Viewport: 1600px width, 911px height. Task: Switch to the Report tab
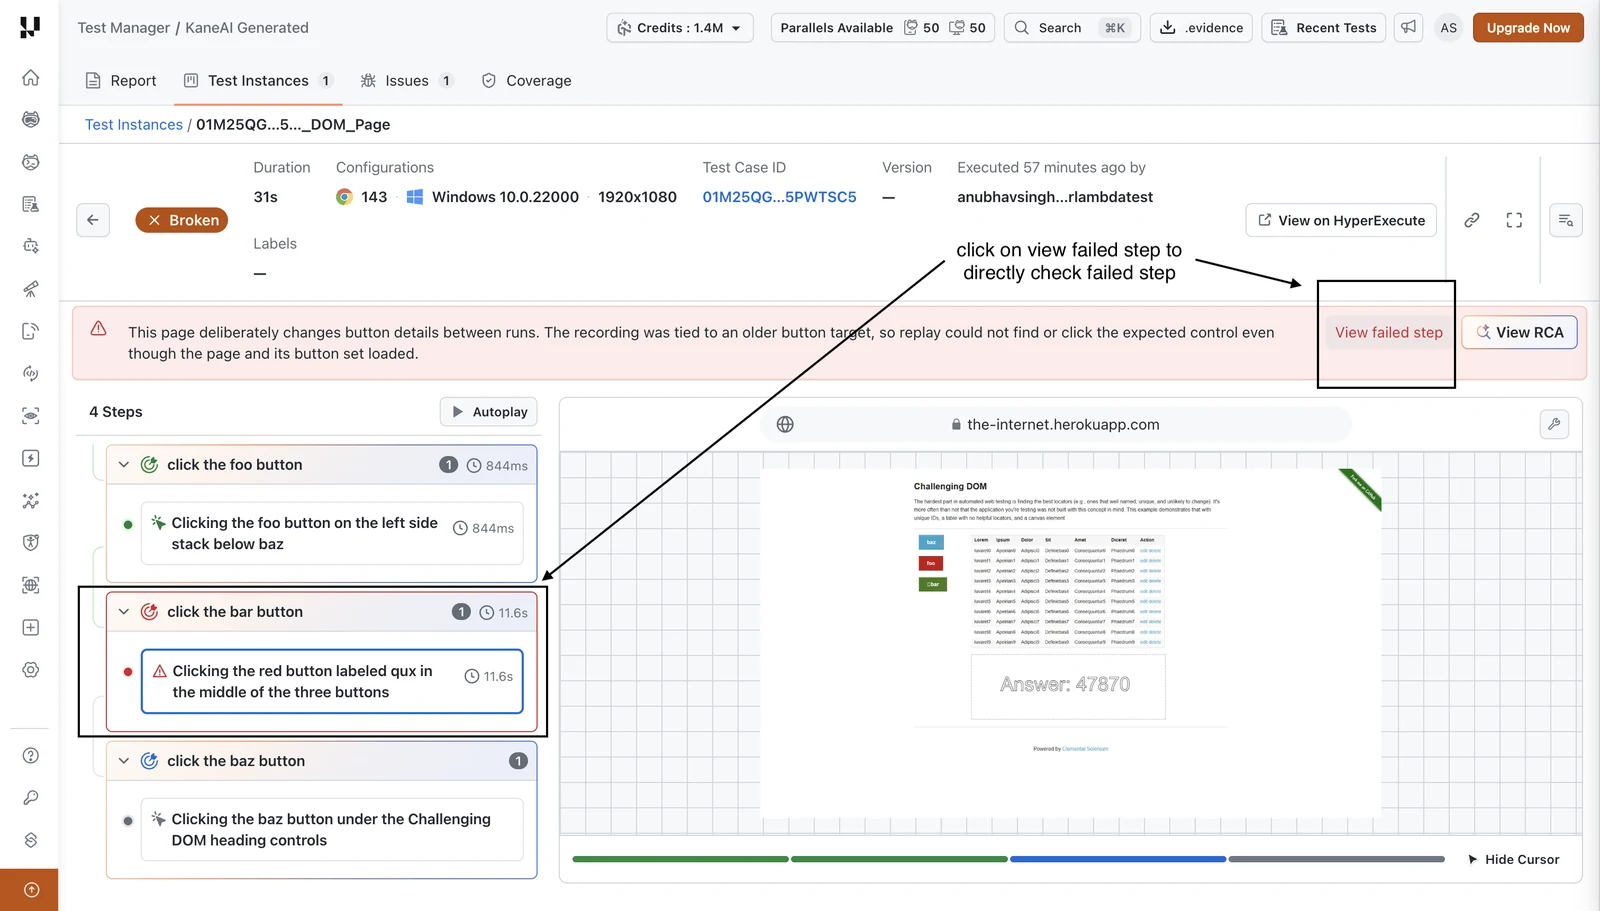point(121,81)
